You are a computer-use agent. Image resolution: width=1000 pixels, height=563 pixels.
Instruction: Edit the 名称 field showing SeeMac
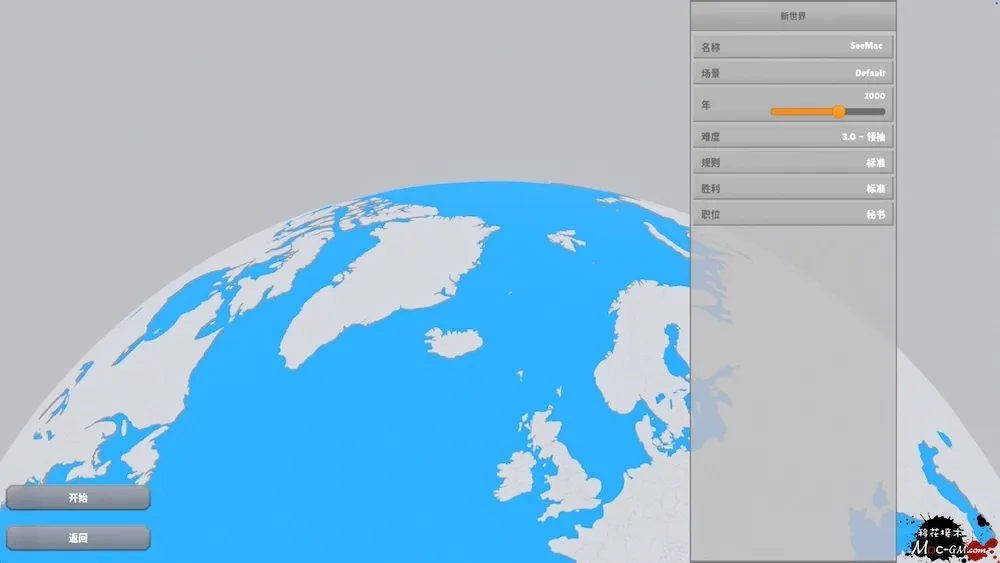pos(793,47)
